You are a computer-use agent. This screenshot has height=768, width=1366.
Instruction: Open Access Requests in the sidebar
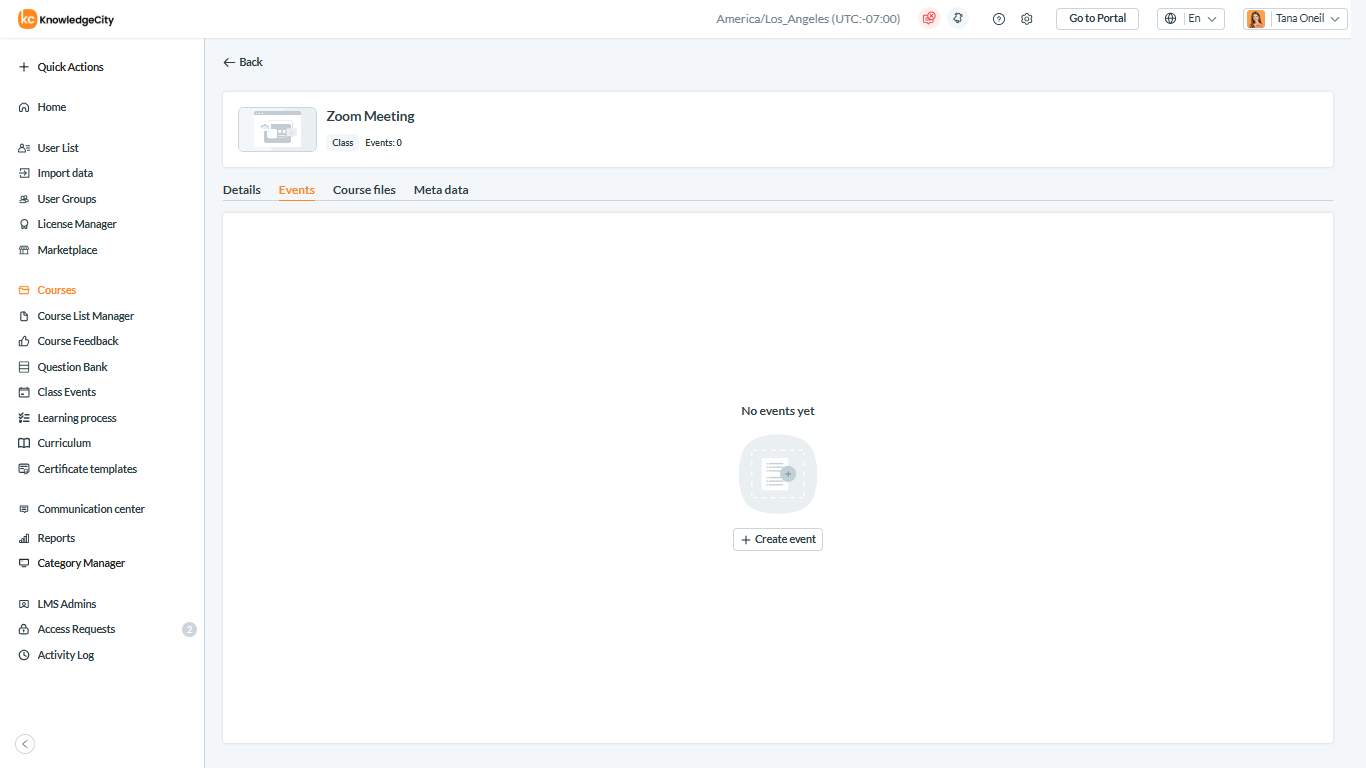click(x=76, y=629)
